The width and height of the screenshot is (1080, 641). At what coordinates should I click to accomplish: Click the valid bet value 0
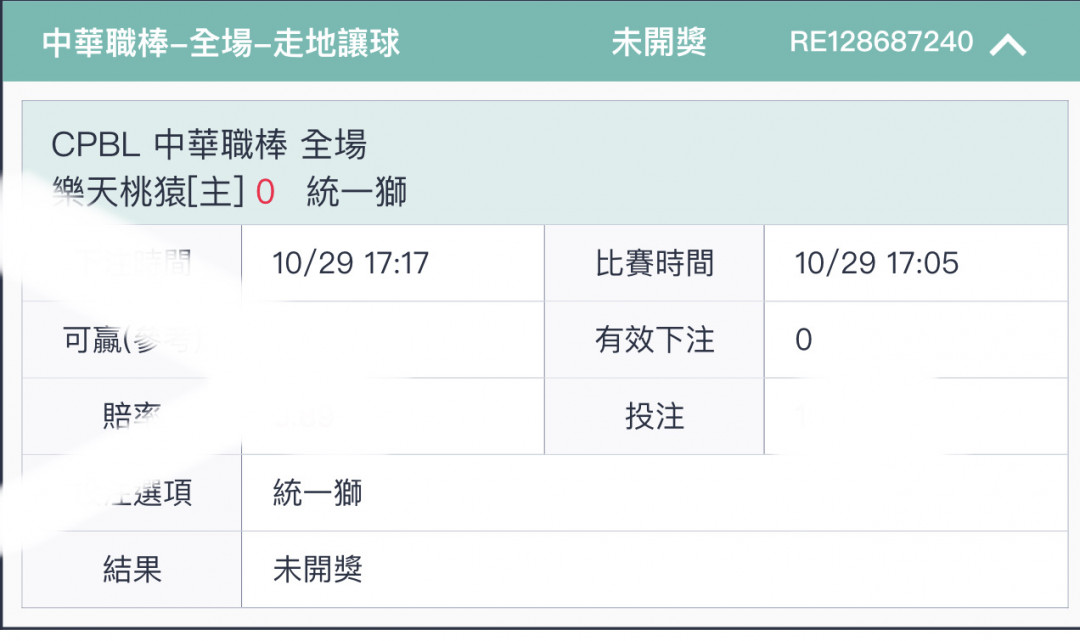(803, 339)
